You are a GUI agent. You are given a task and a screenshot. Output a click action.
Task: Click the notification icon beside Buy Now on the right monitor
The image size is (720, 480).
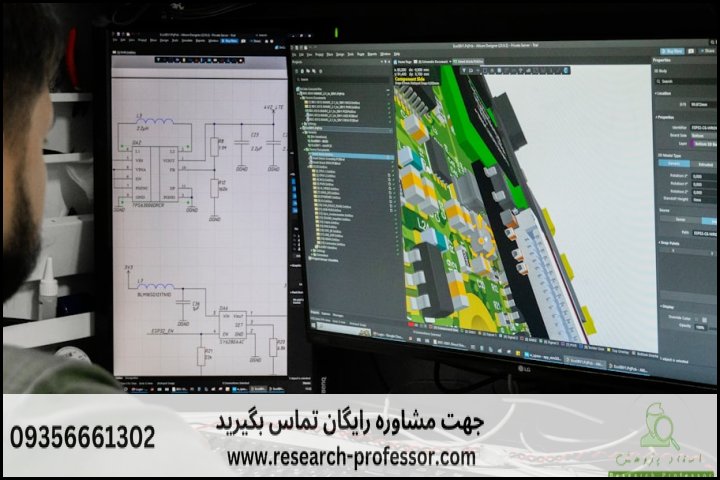[x=691, y=51]
